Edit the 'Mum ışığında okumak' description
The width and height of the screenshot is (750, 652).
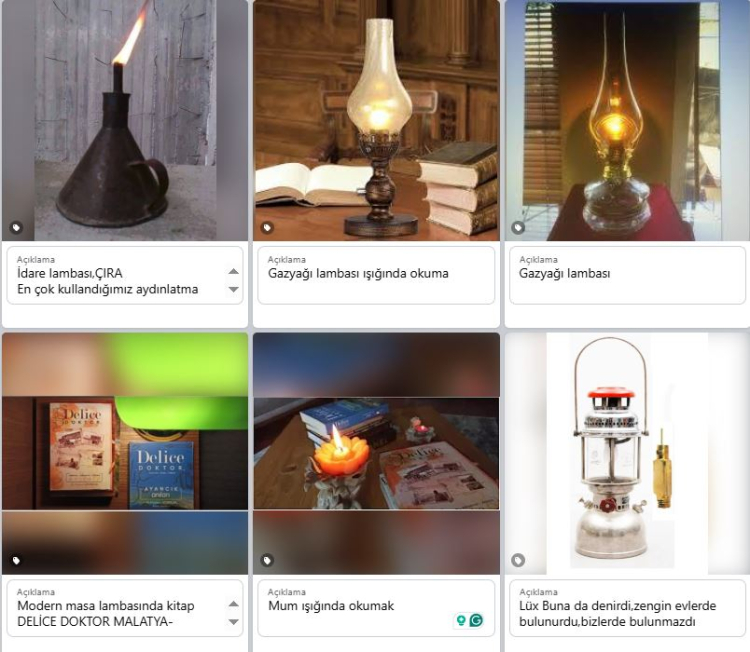click(376, 608)
